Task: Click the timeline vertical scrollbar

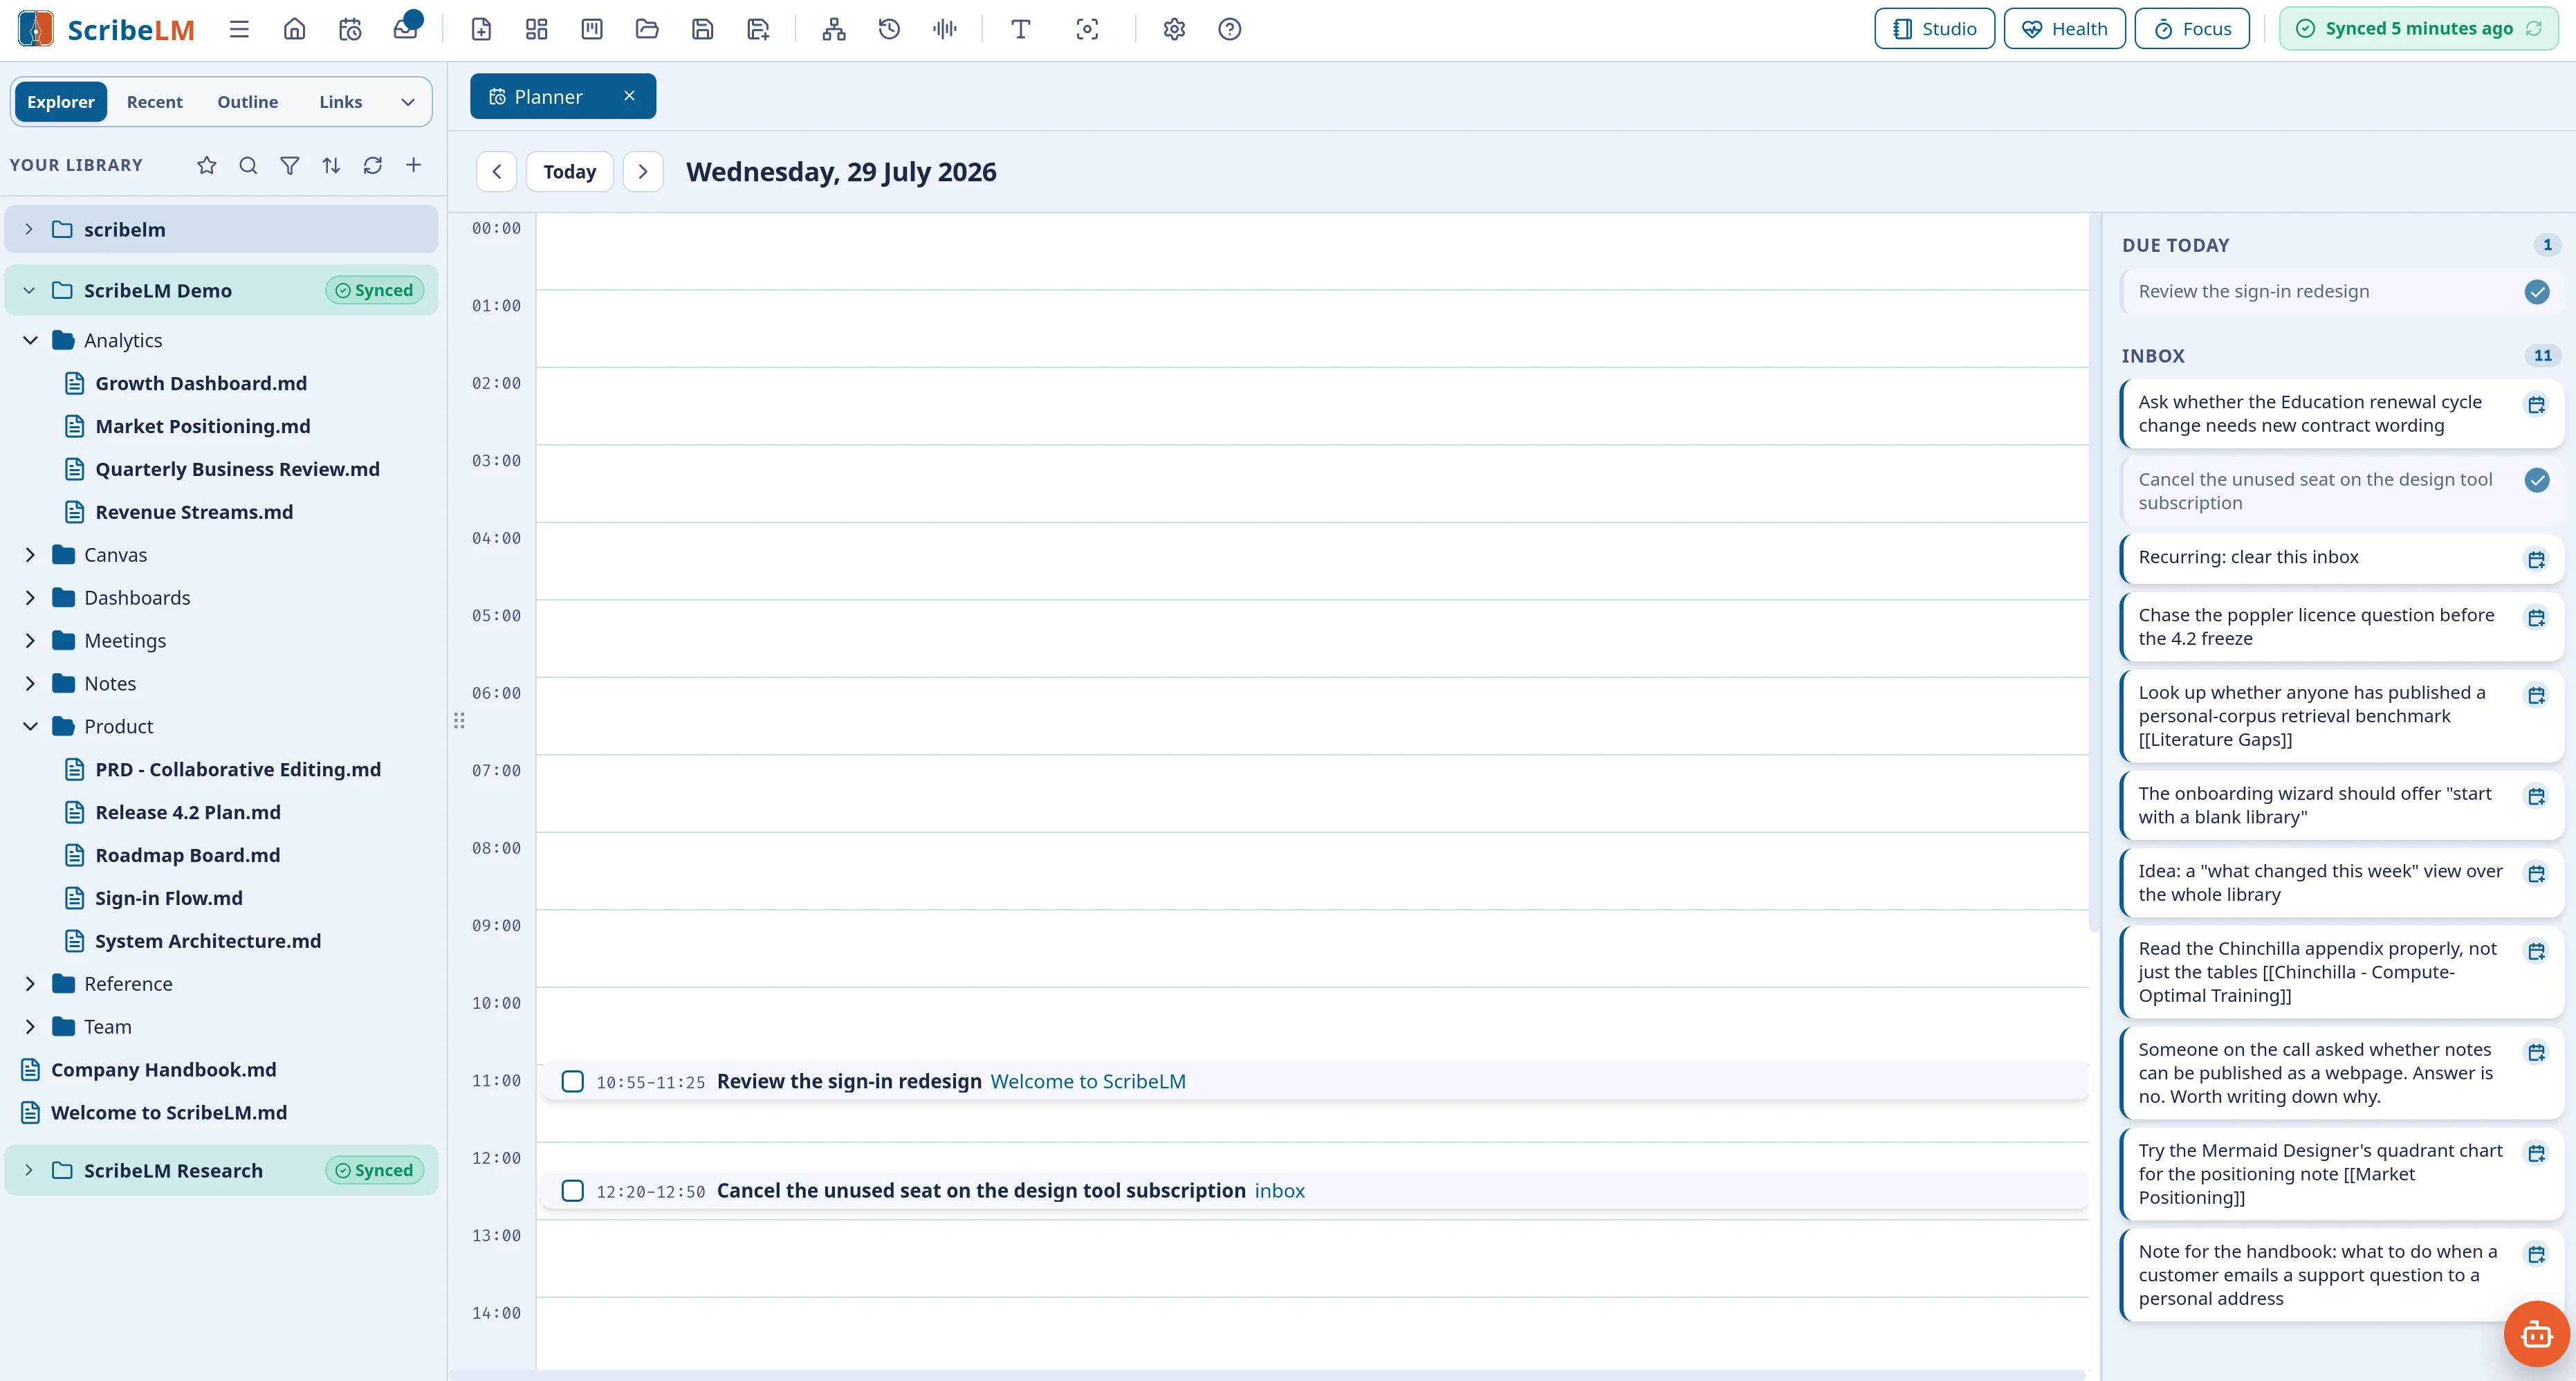Action: [2094, 572]
